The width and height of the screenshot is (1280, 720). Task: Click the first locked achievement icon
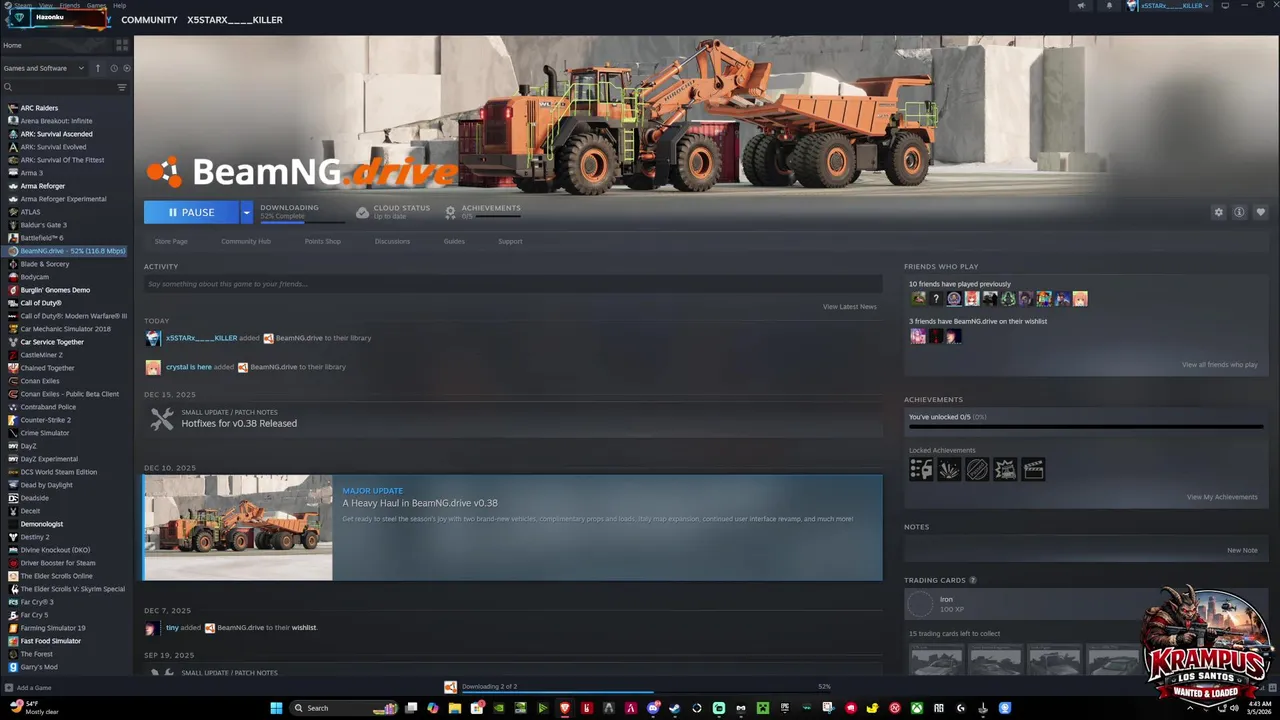[x=921, y=469]
